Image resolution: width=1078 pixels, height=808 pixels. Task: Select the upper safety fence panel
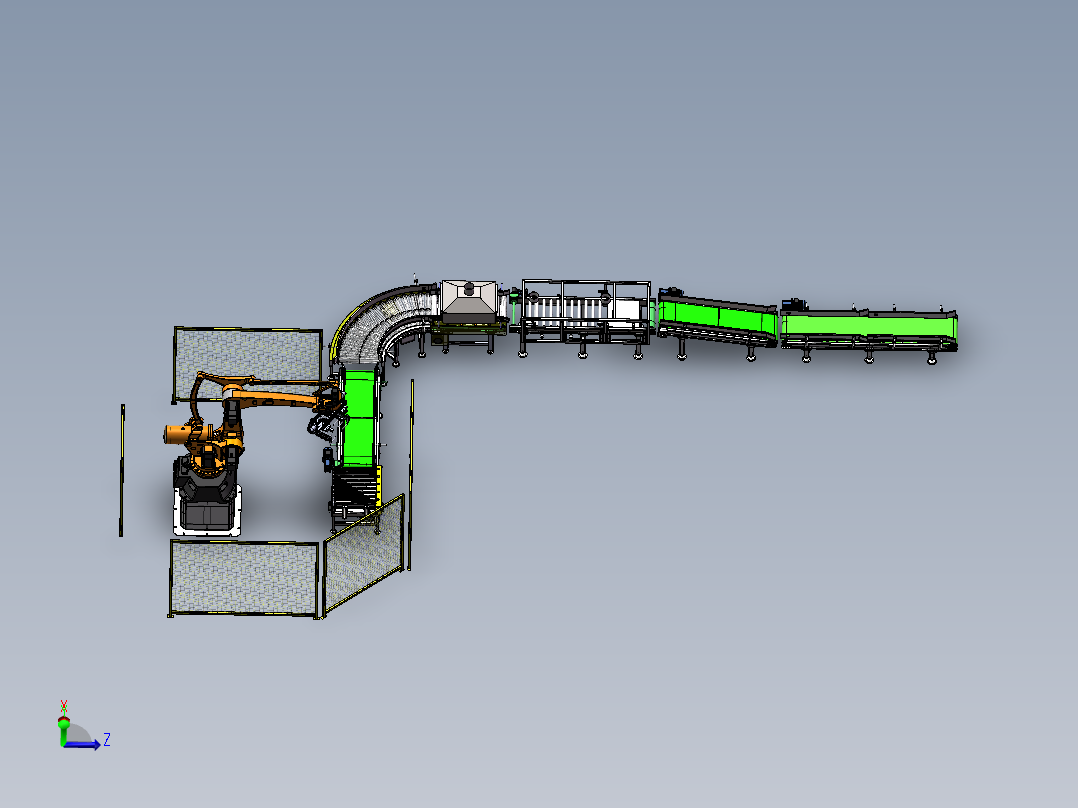[248, 364]
